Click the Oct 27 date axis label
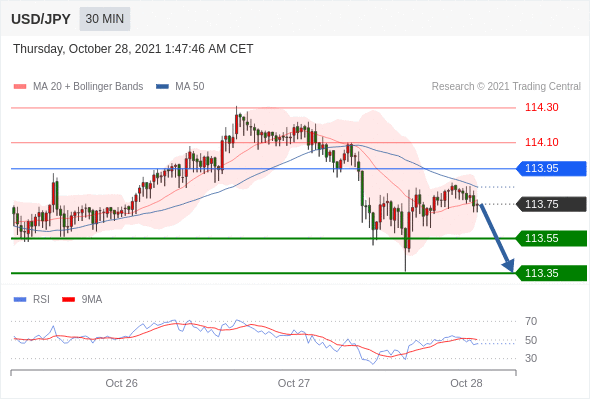This screenshot has width=590, height=400. click(294, 383)
